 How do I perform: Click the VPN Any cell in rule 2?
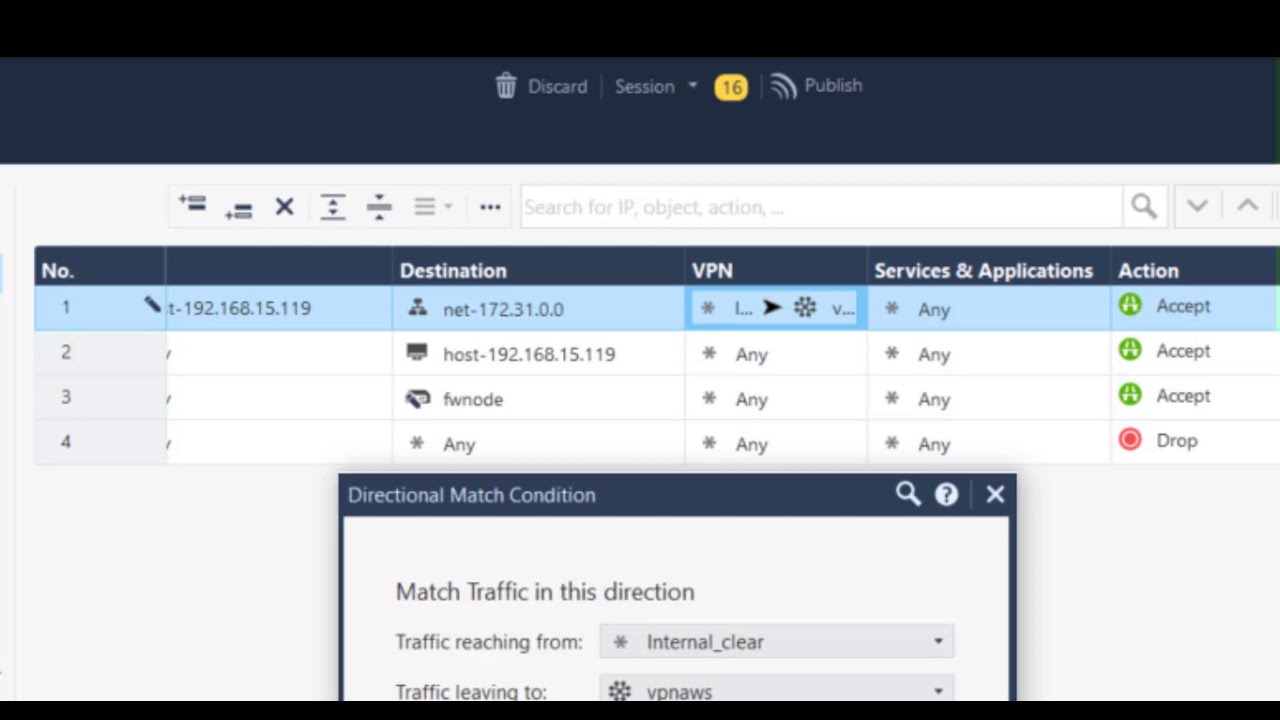776,354
